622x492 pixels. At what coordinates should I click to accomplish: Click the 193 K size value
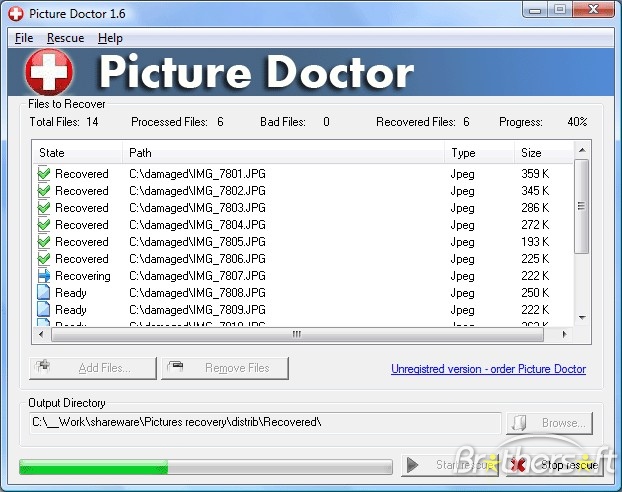[x=535, y=242]
